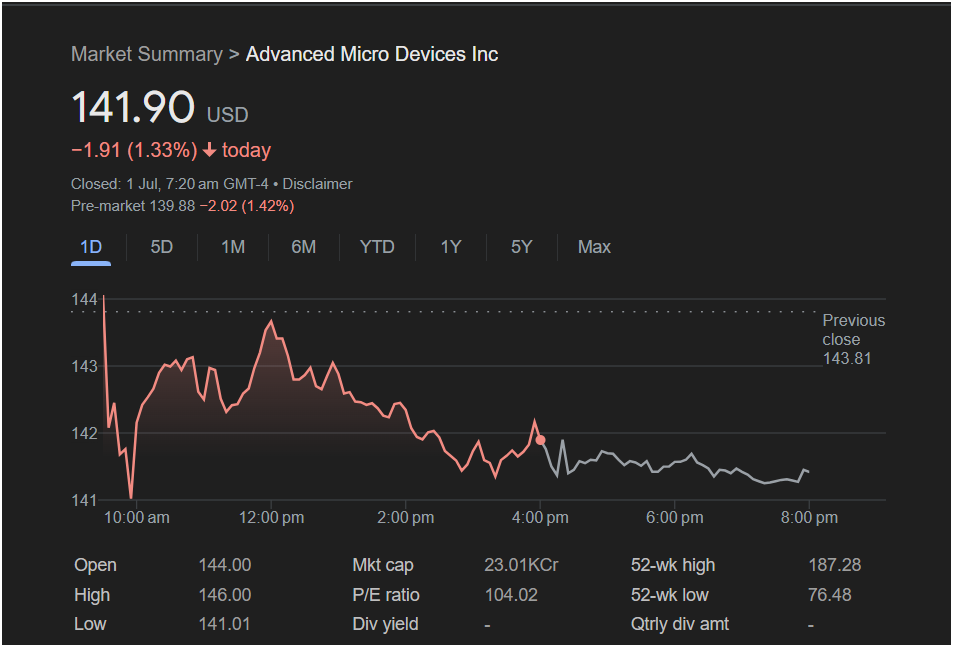Click the 6:00 pm axis label

coord(675,518)
